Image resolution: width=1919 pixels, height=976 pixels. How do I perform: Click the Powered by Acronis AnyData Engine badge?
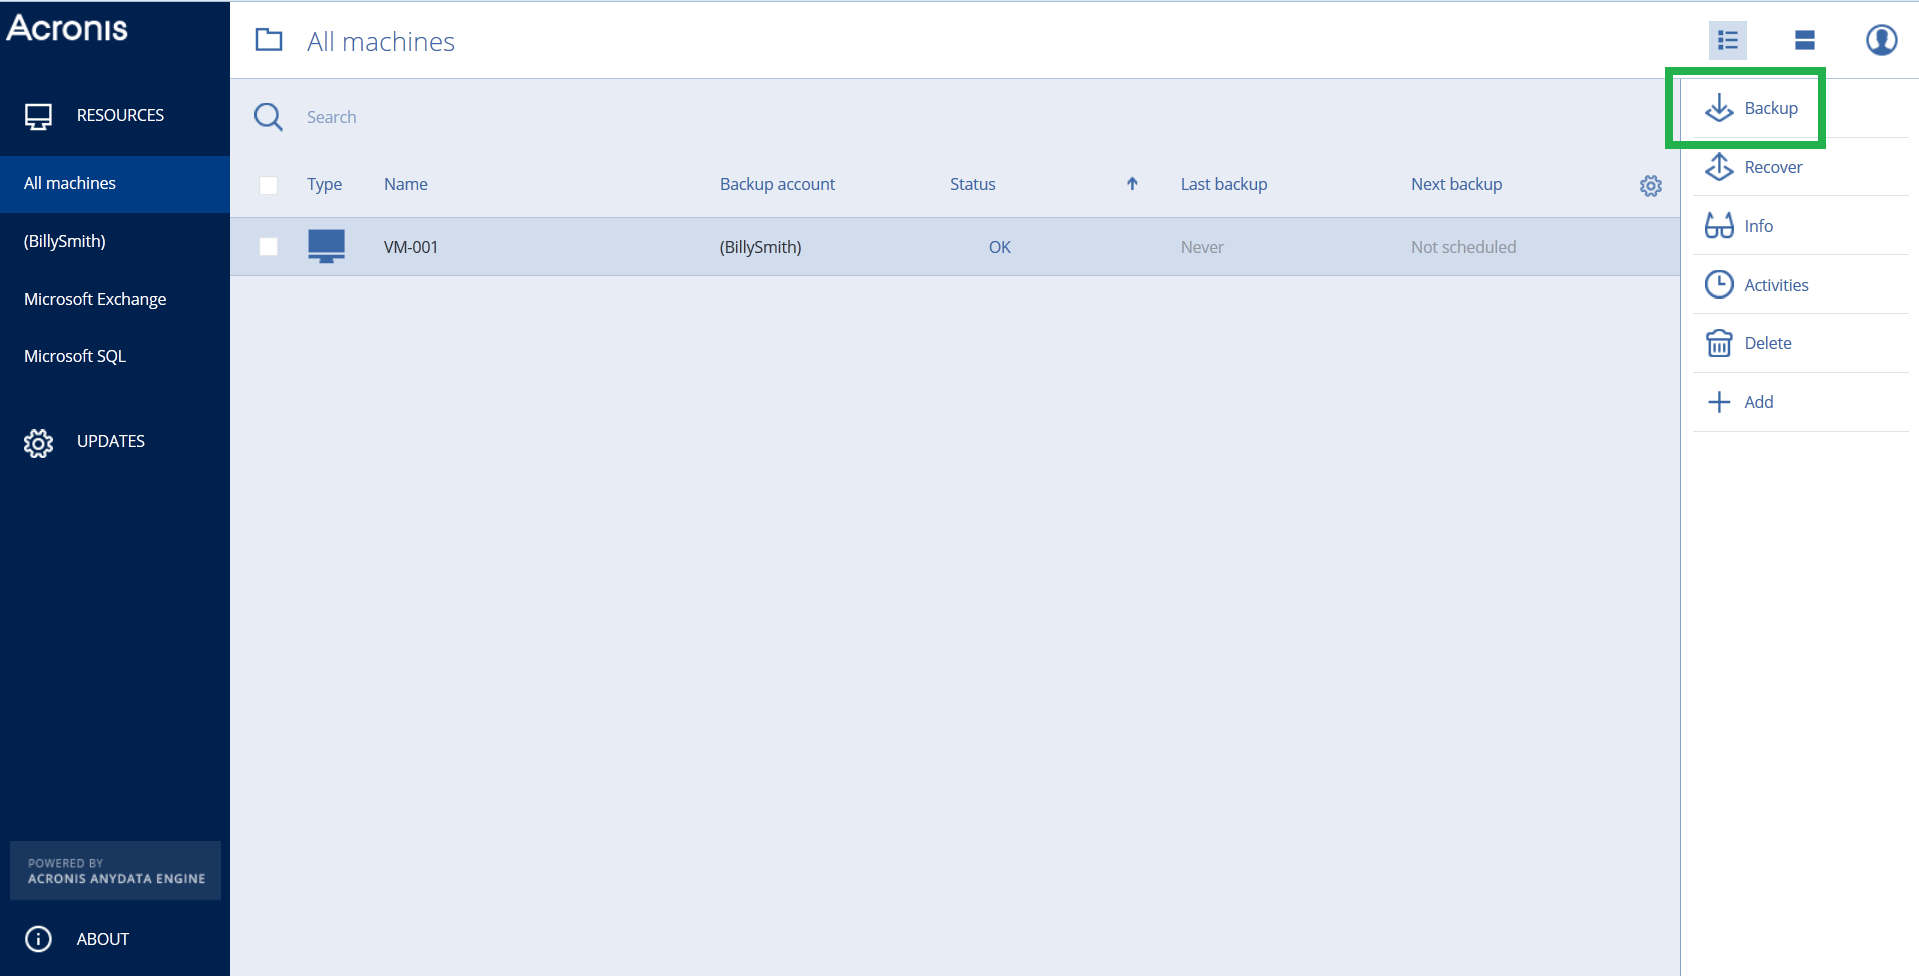115,870
